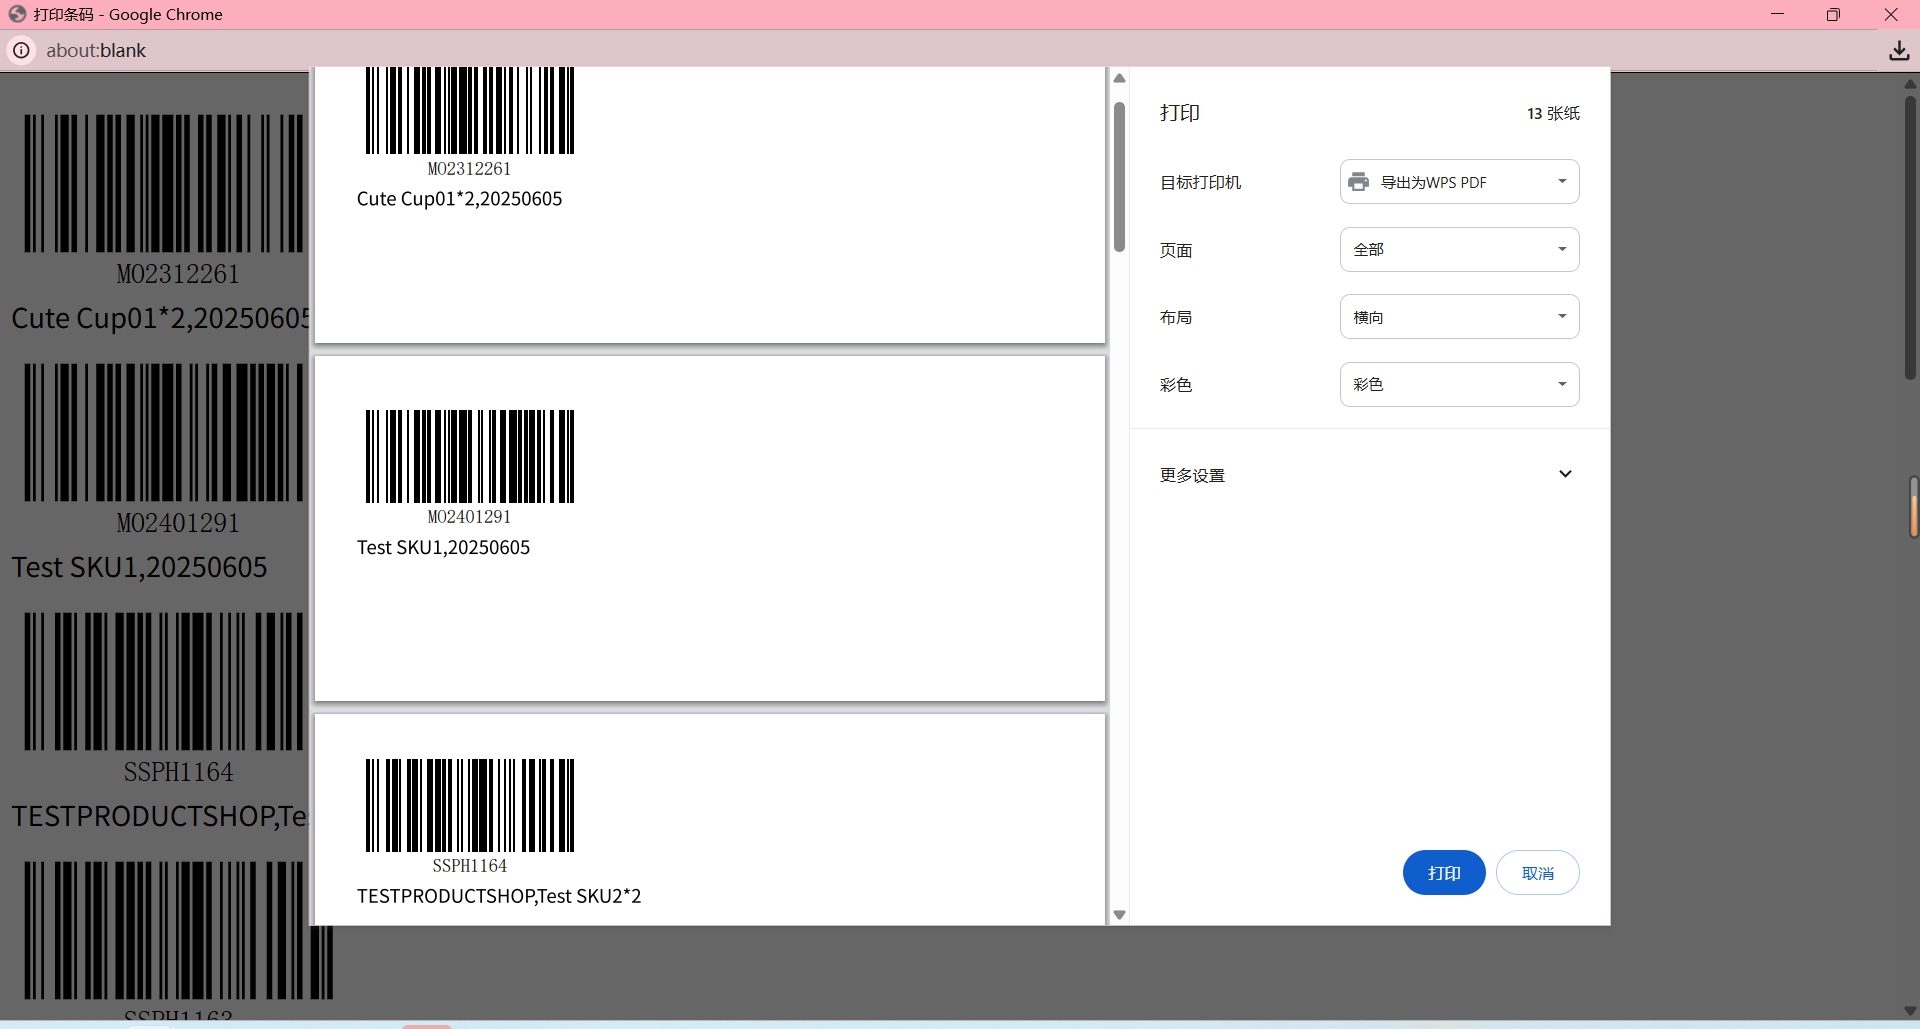Expand the 更多设置 section

click(1369, 474)
